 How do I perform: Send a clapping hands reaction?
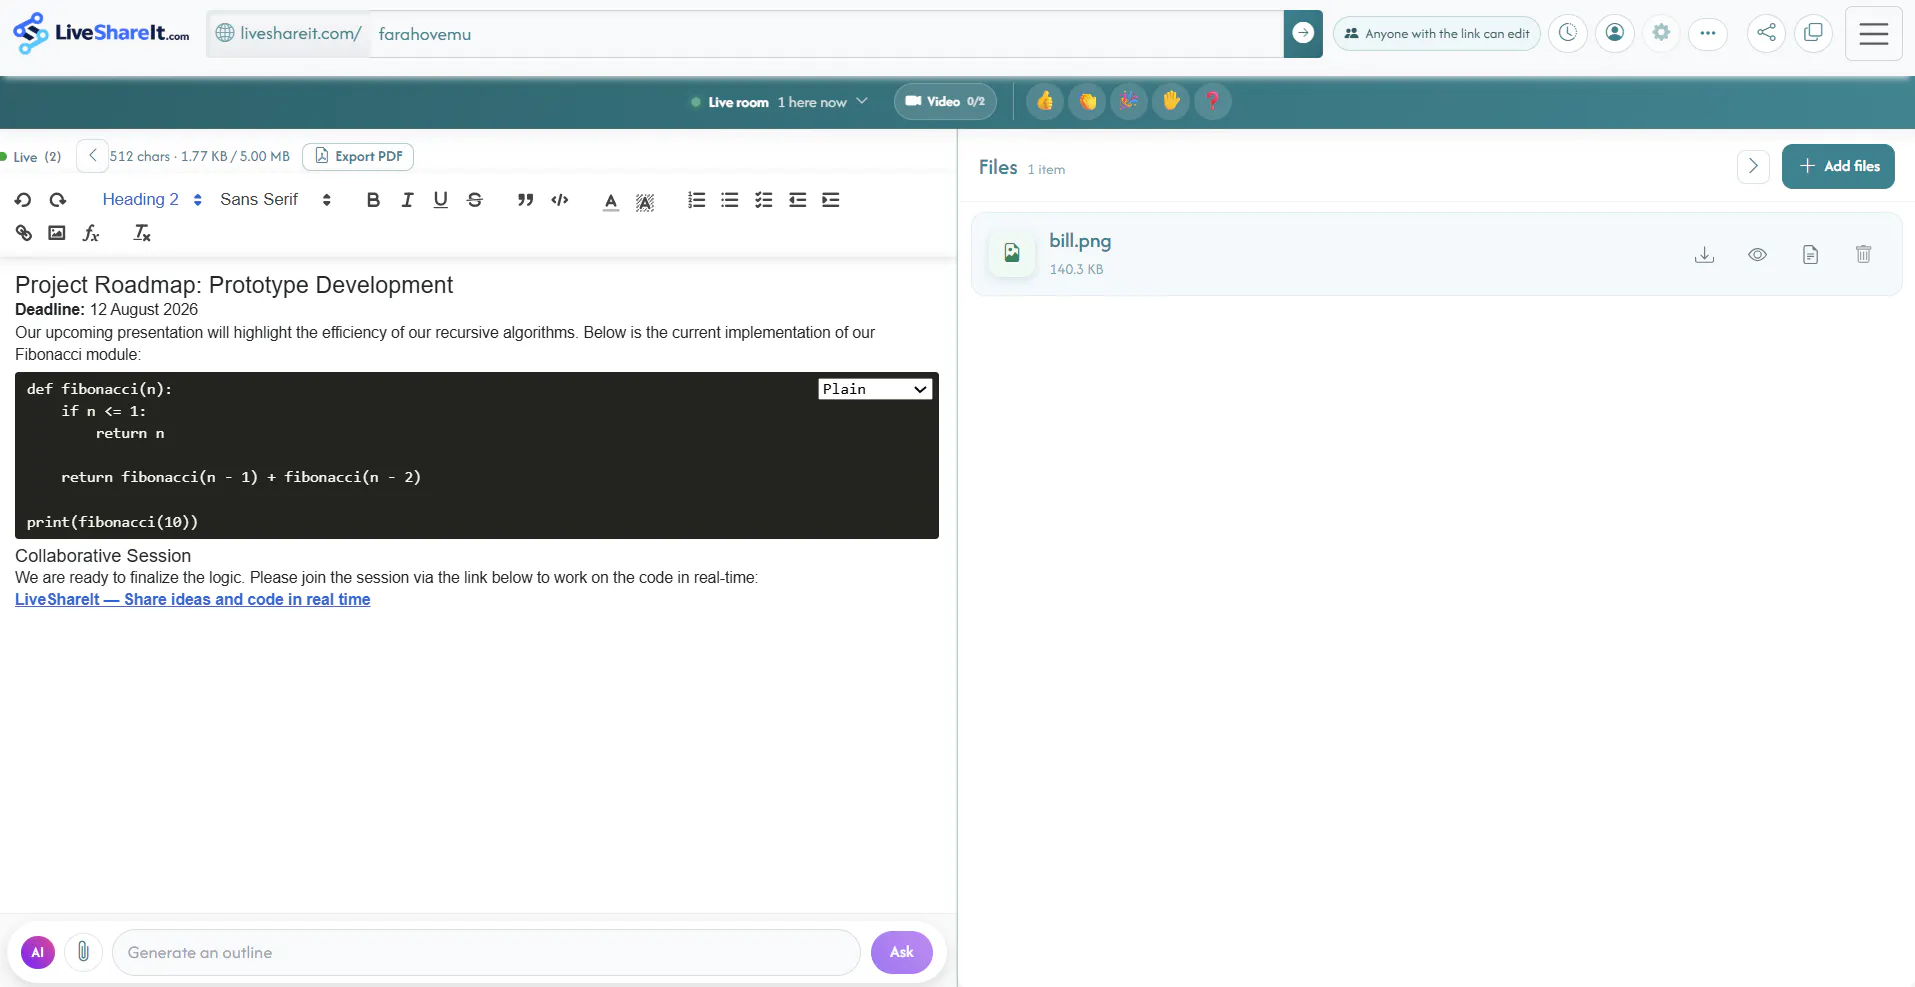click(x=1087, y=102)
